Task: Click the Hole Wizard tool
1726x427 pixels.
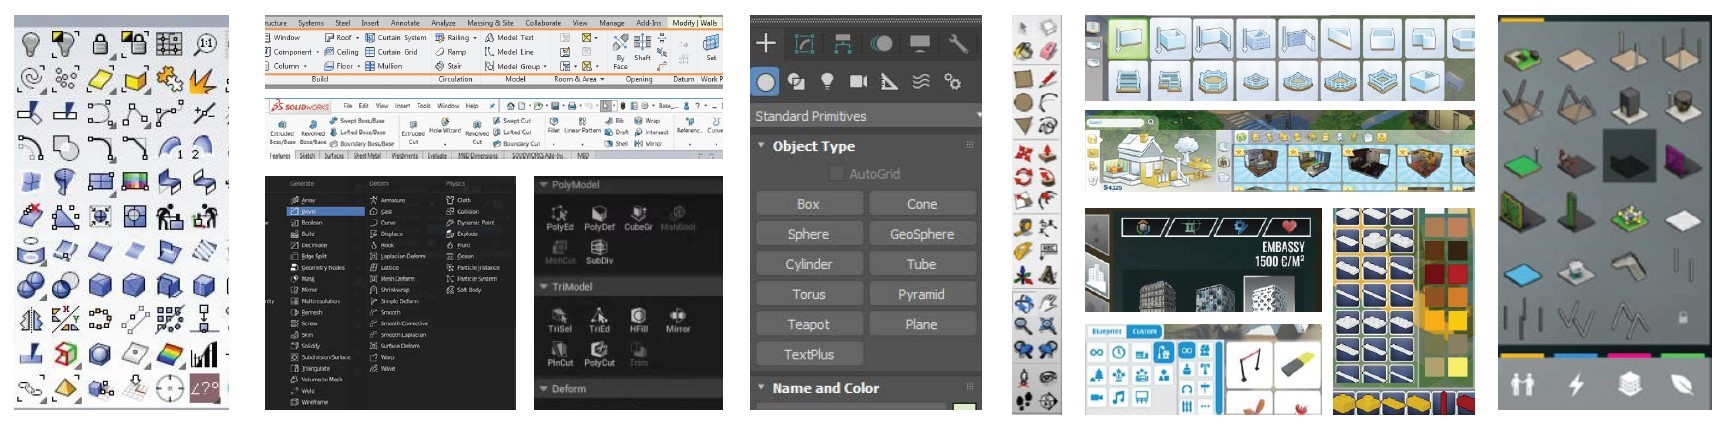Action: coord(444,125)
